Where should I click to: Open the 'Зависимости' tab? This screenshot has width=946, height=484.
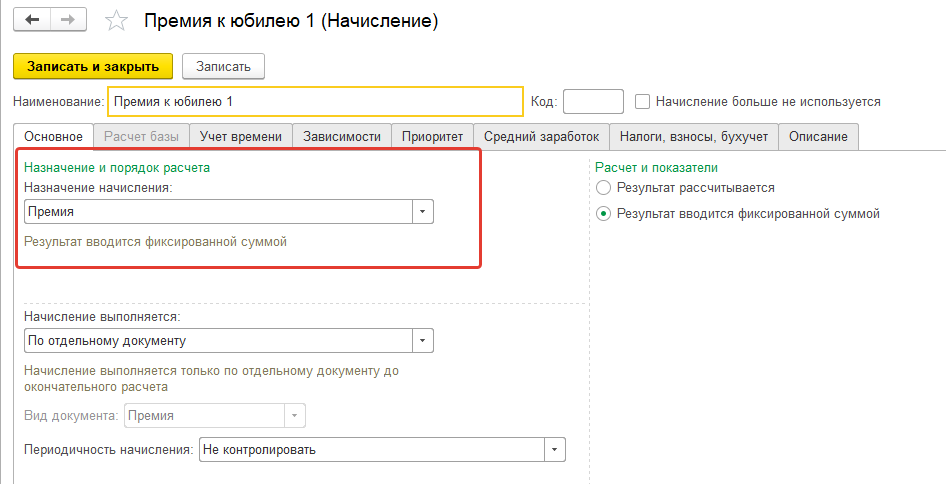point(342,137)
